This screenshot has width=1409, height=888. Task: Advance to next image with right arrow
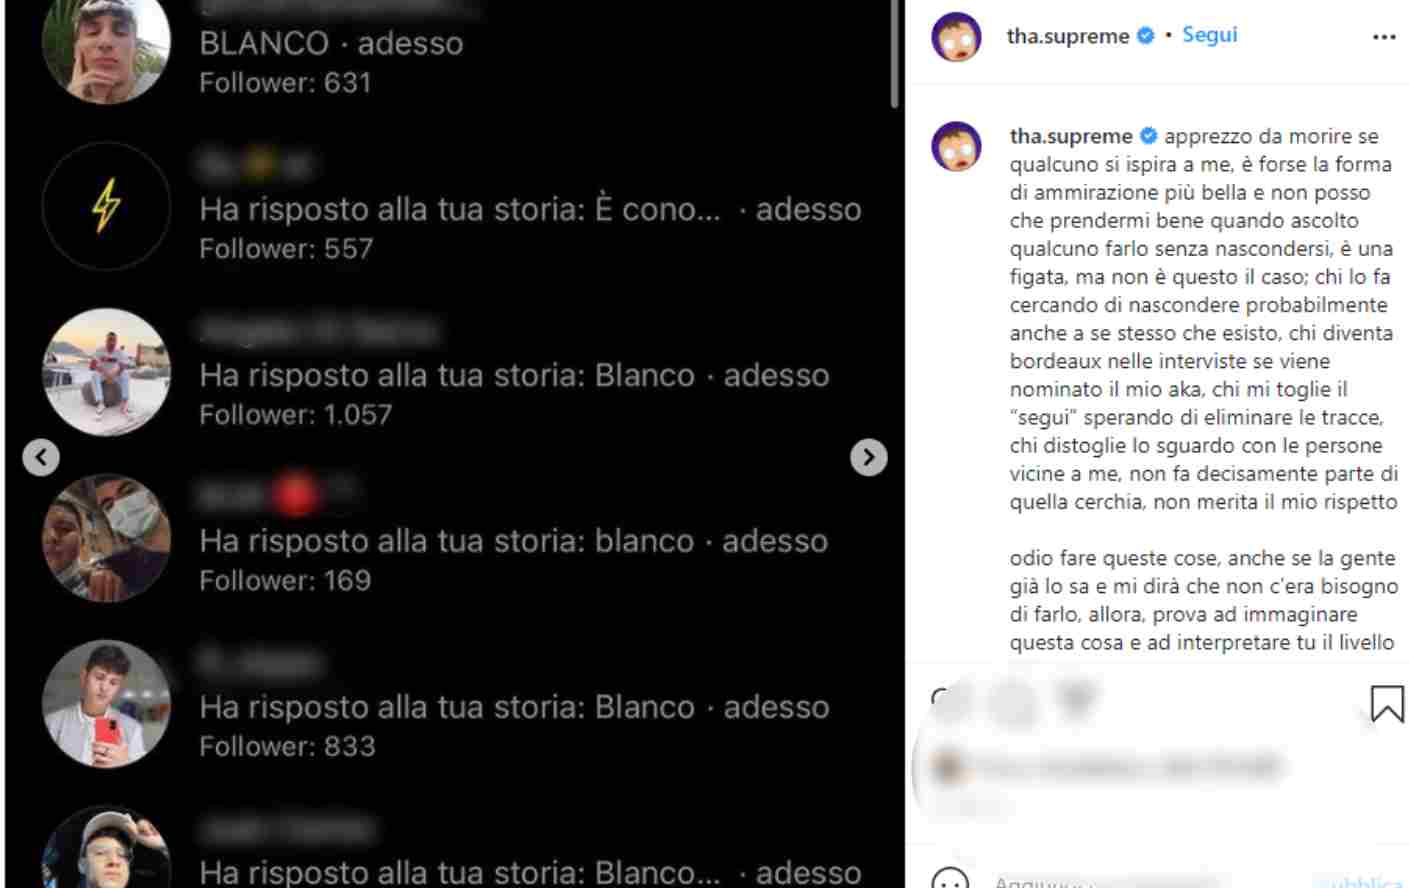point(868,457)
